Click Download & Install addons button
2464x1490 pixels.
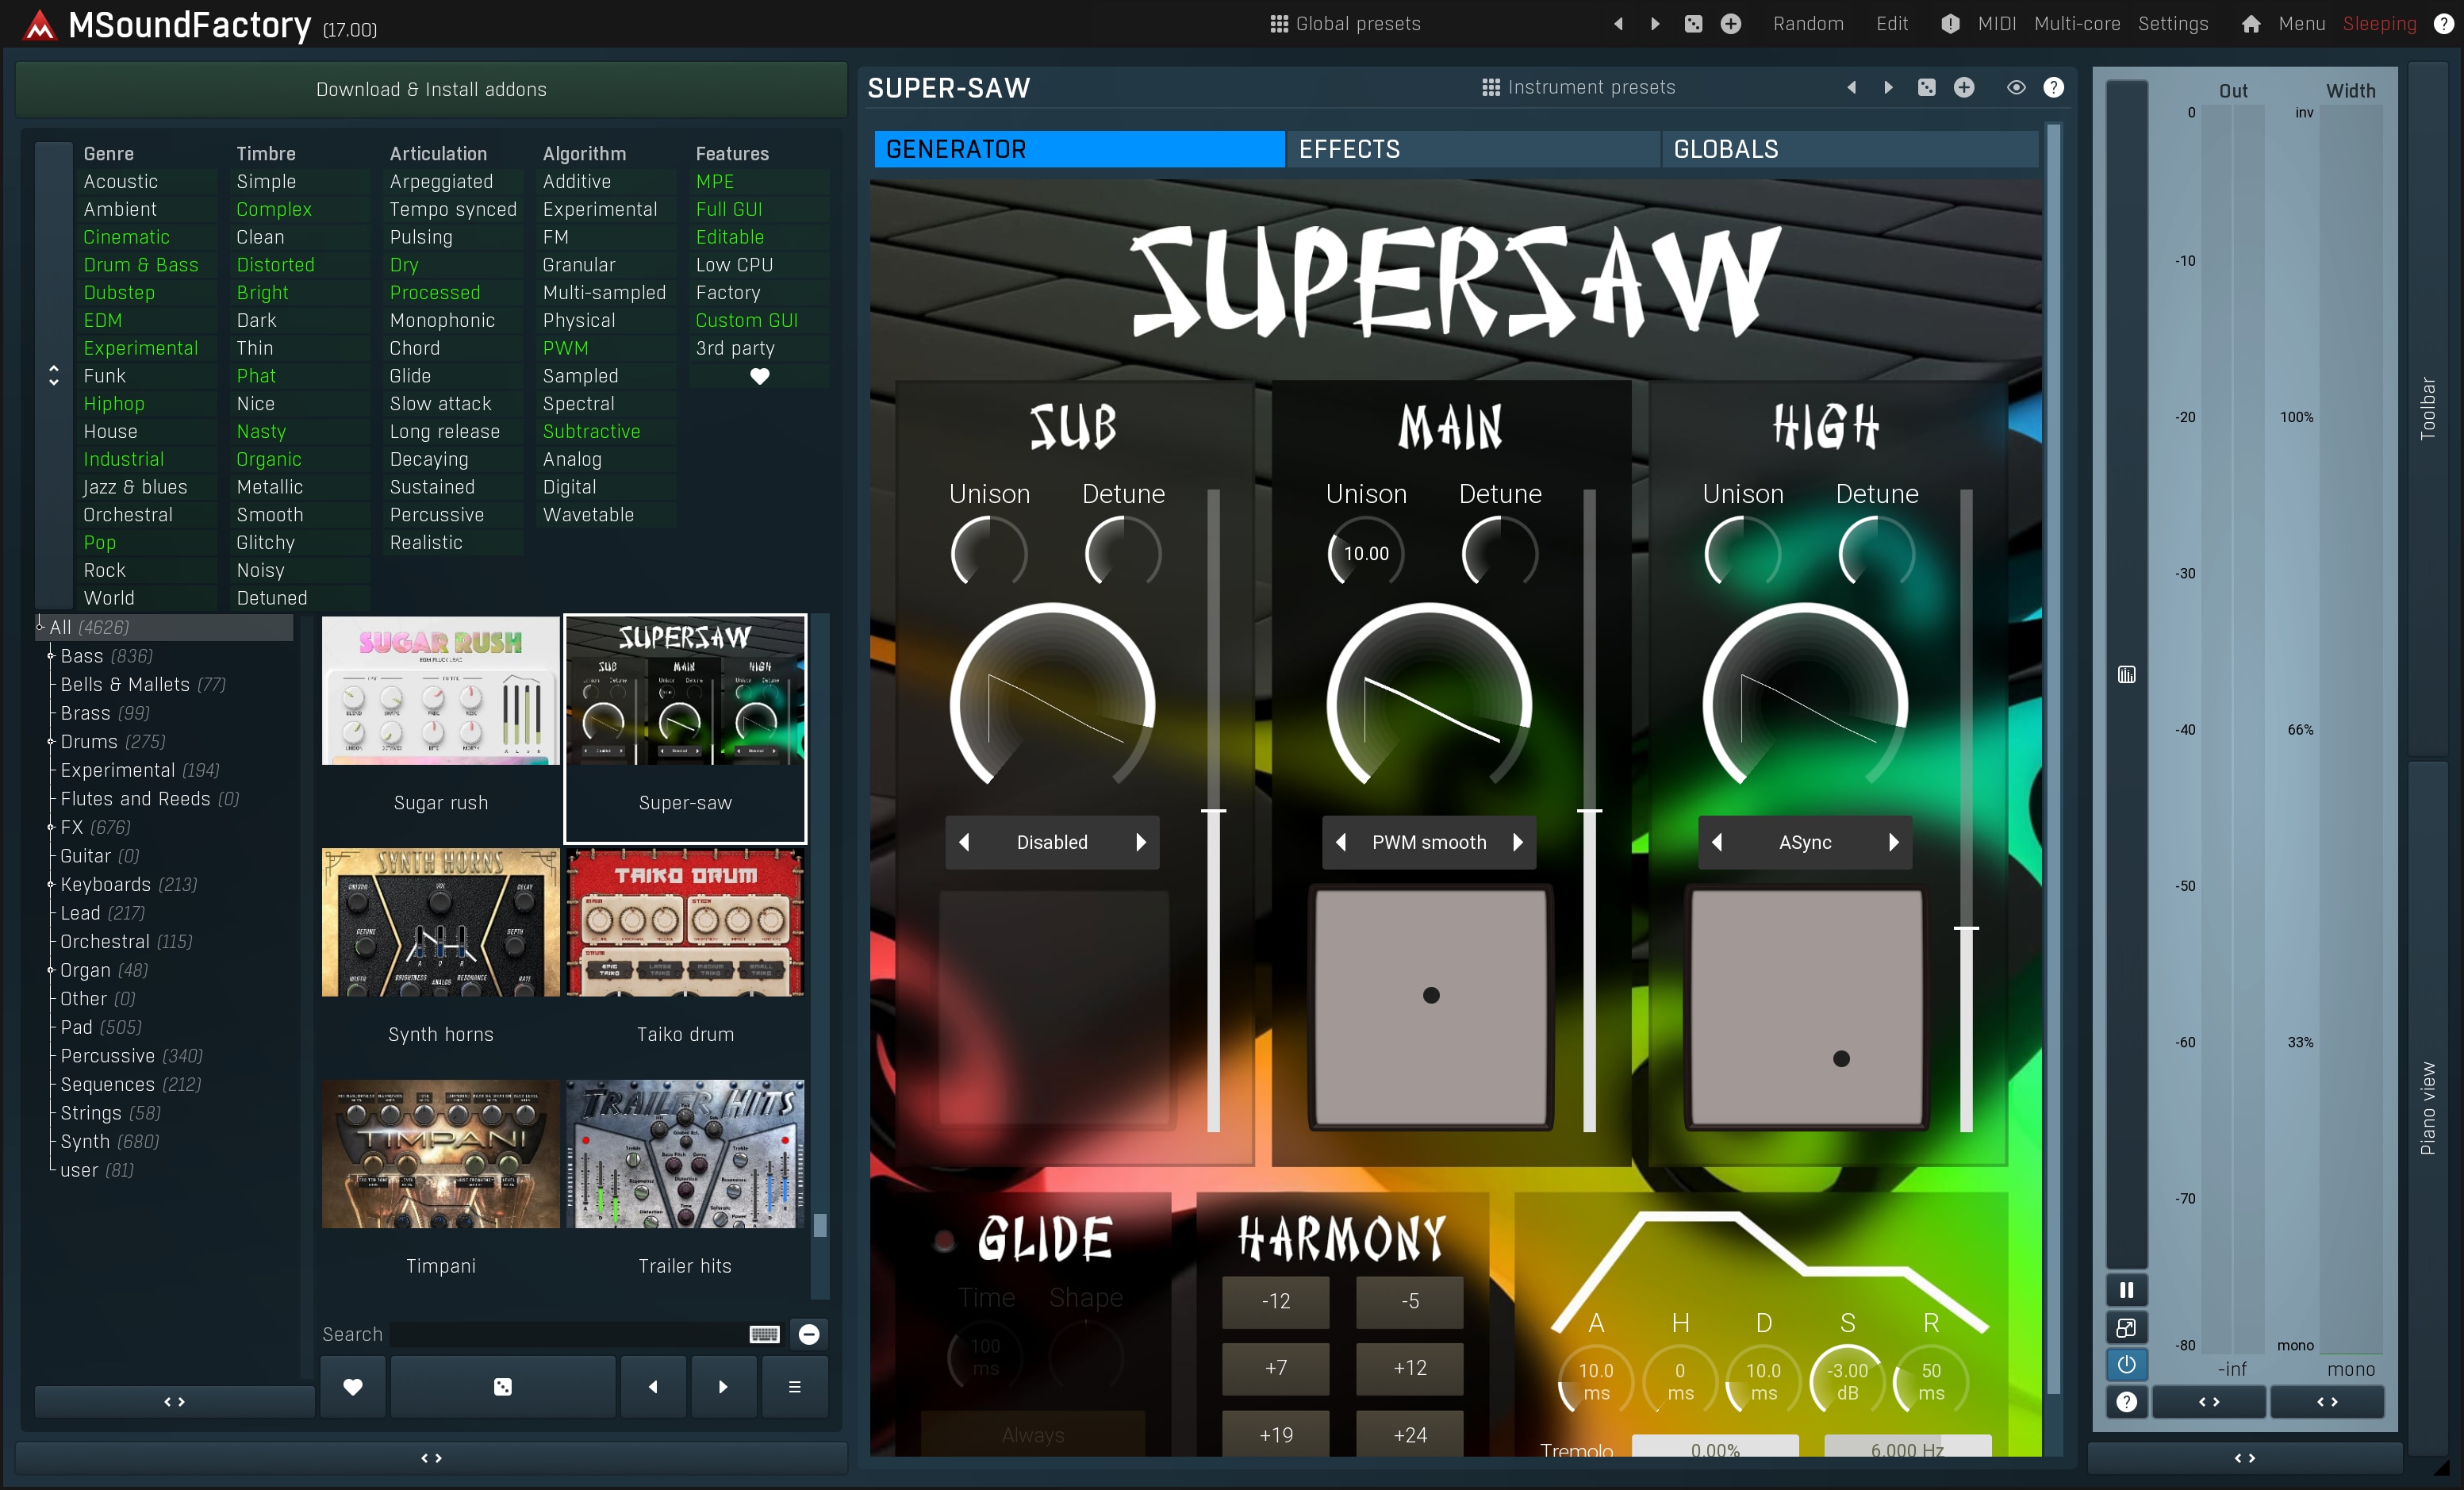click(431, 89)
